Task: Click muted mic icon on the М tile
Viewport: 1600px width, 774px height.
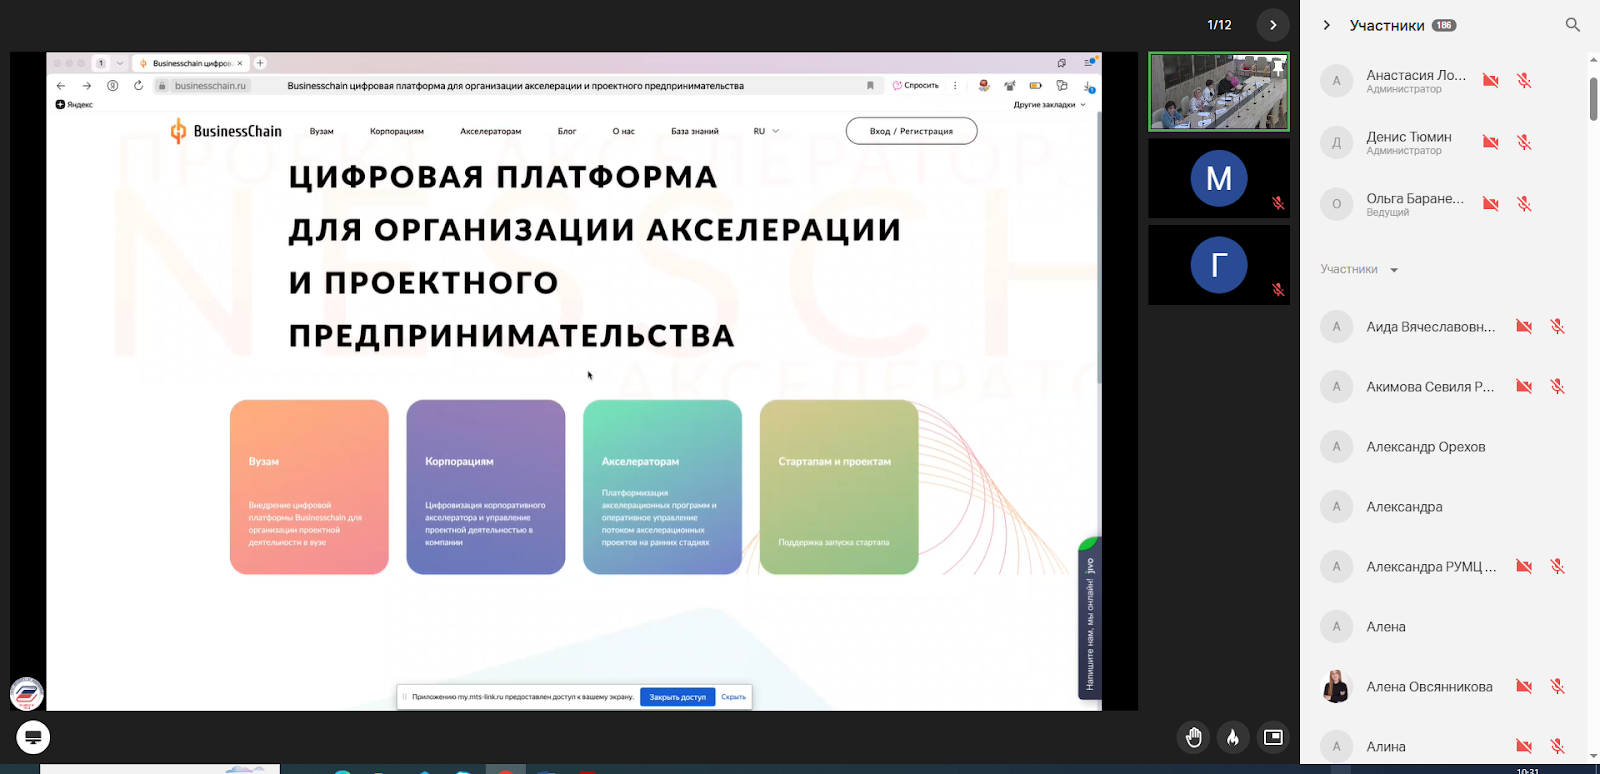Action: click(x=1277, y=203)
